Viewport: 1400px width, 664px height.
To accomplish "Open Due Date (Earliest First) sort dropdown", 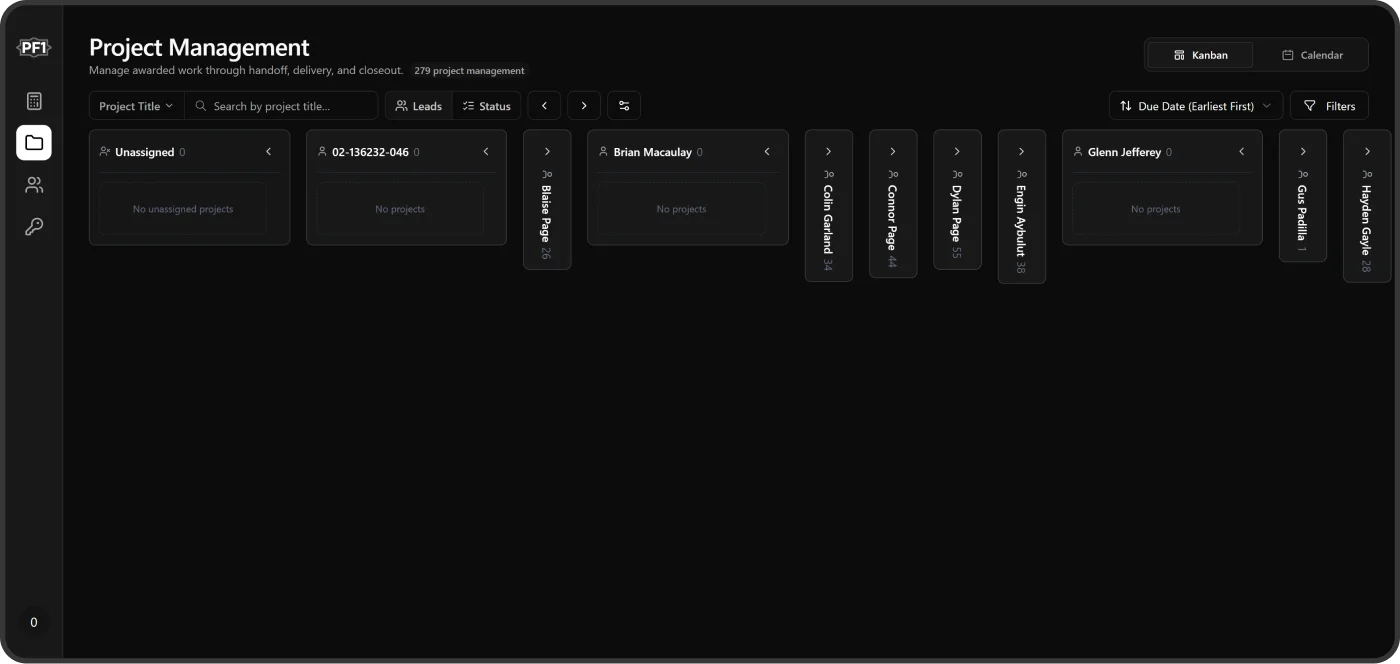I will pyautogui.click(x=1196, y=106).
